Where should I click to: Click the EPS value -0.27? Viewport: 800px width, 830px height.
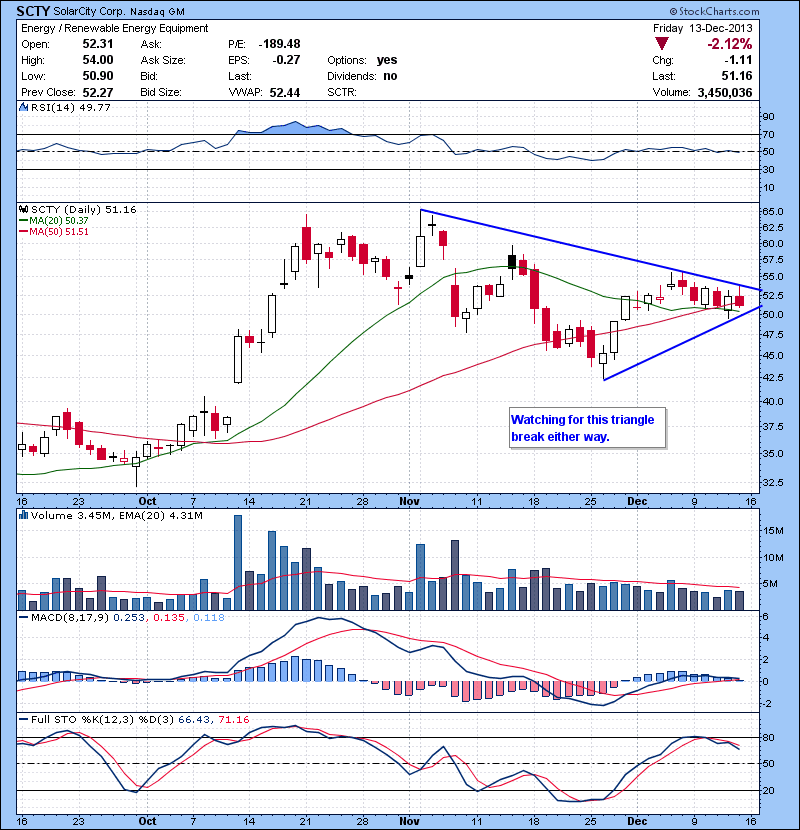(x=286, y=60)
